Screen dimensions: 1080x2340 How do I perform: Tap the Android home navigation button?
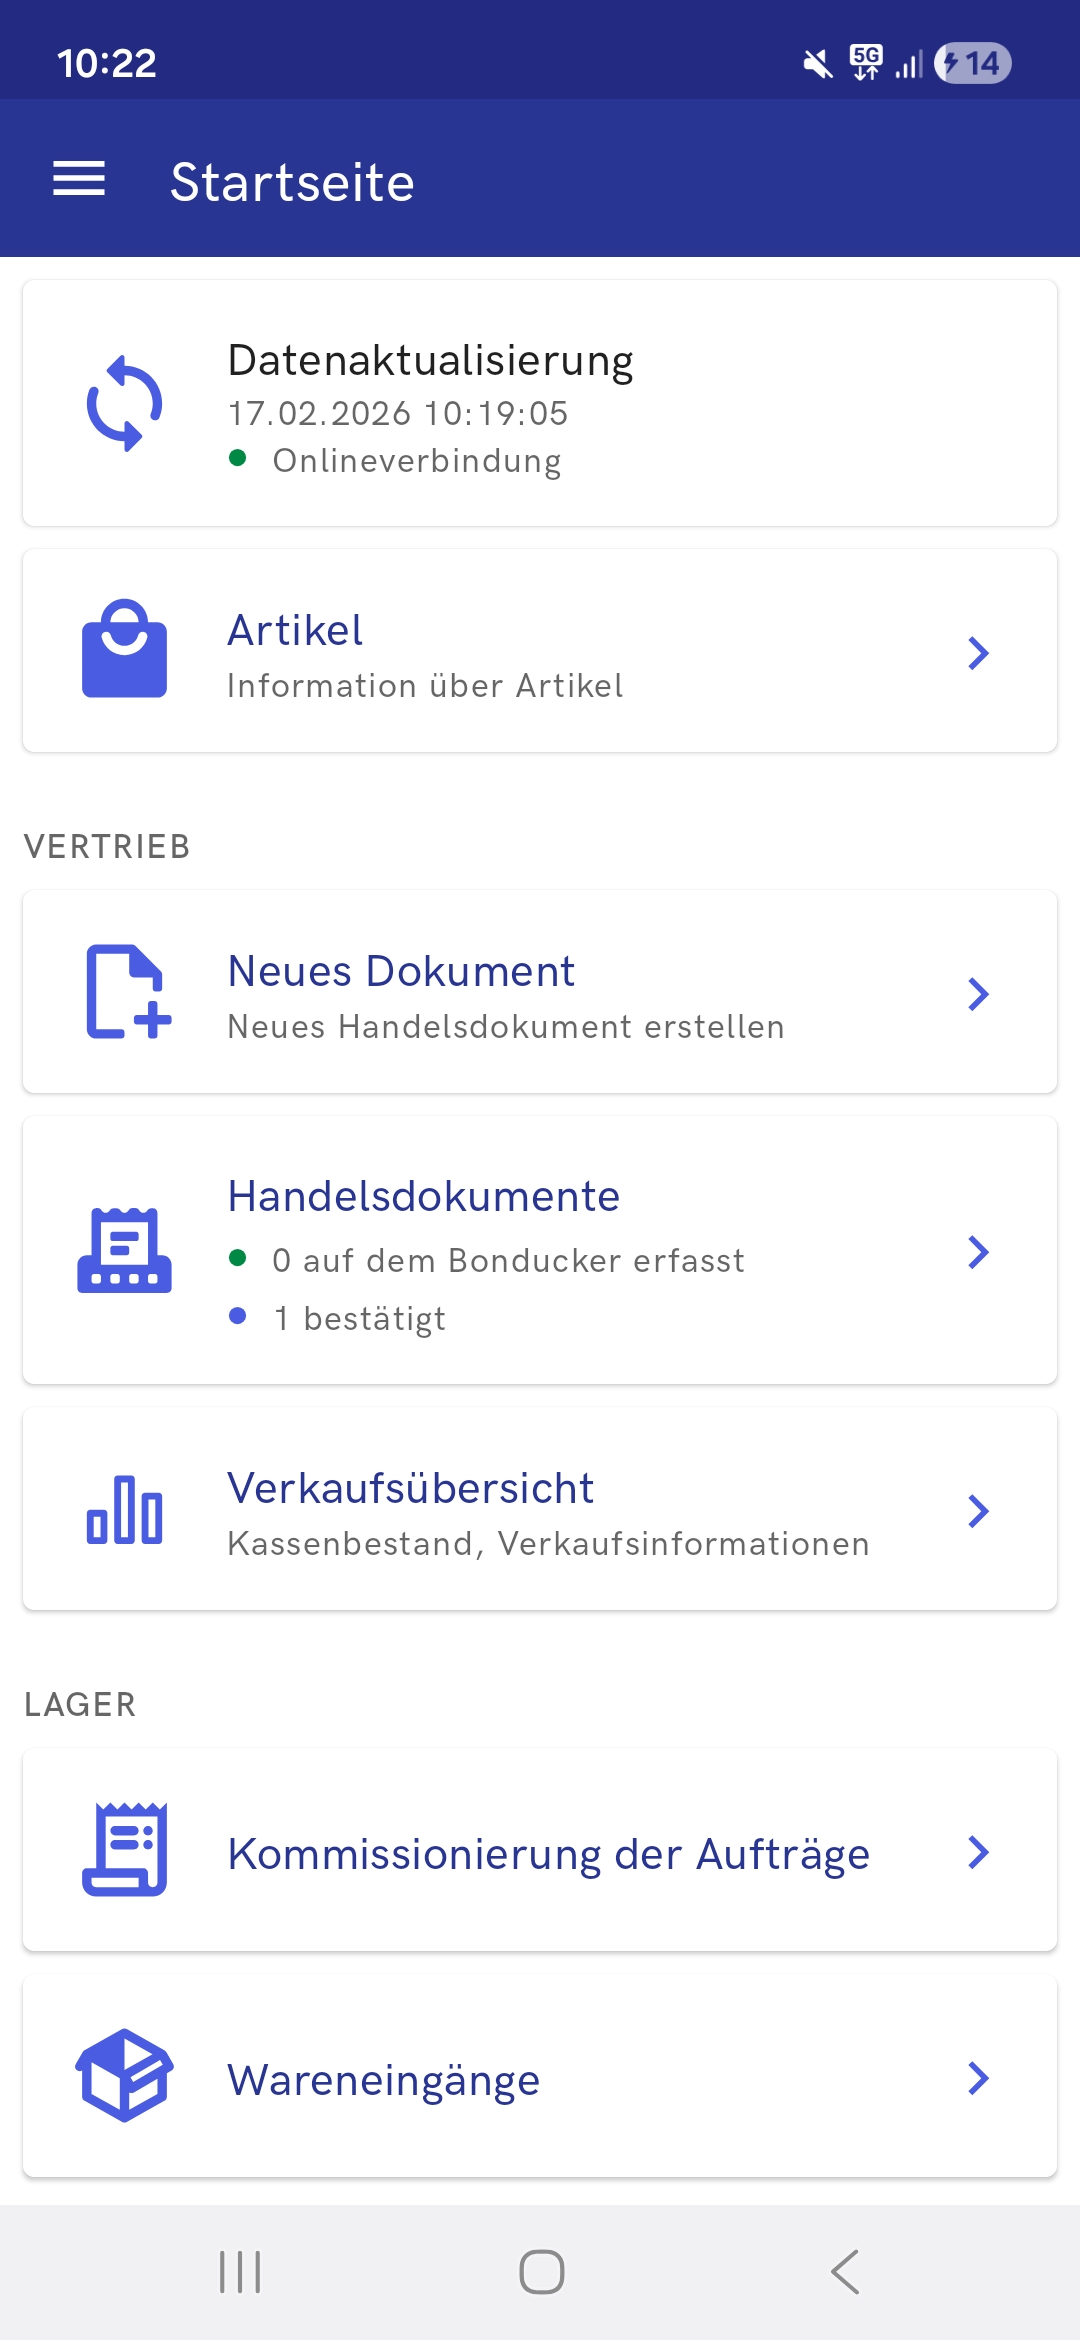pyautogui.click(x=541, y=2272)
